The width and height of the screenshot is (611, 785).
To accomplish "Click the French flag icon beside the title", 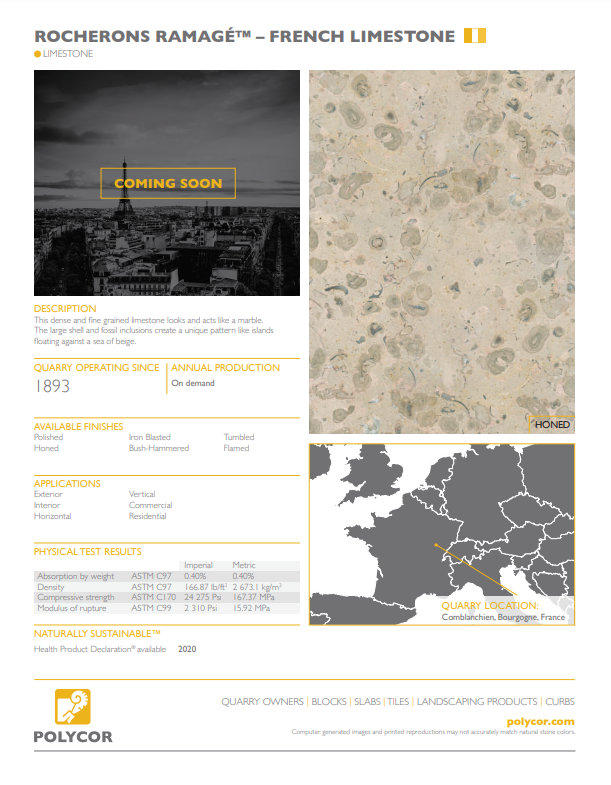I will point(475,36).
